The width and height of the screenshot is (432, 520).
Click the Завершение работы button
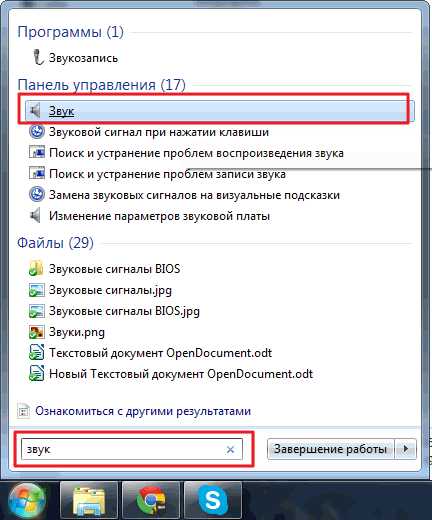click(331, 449)
